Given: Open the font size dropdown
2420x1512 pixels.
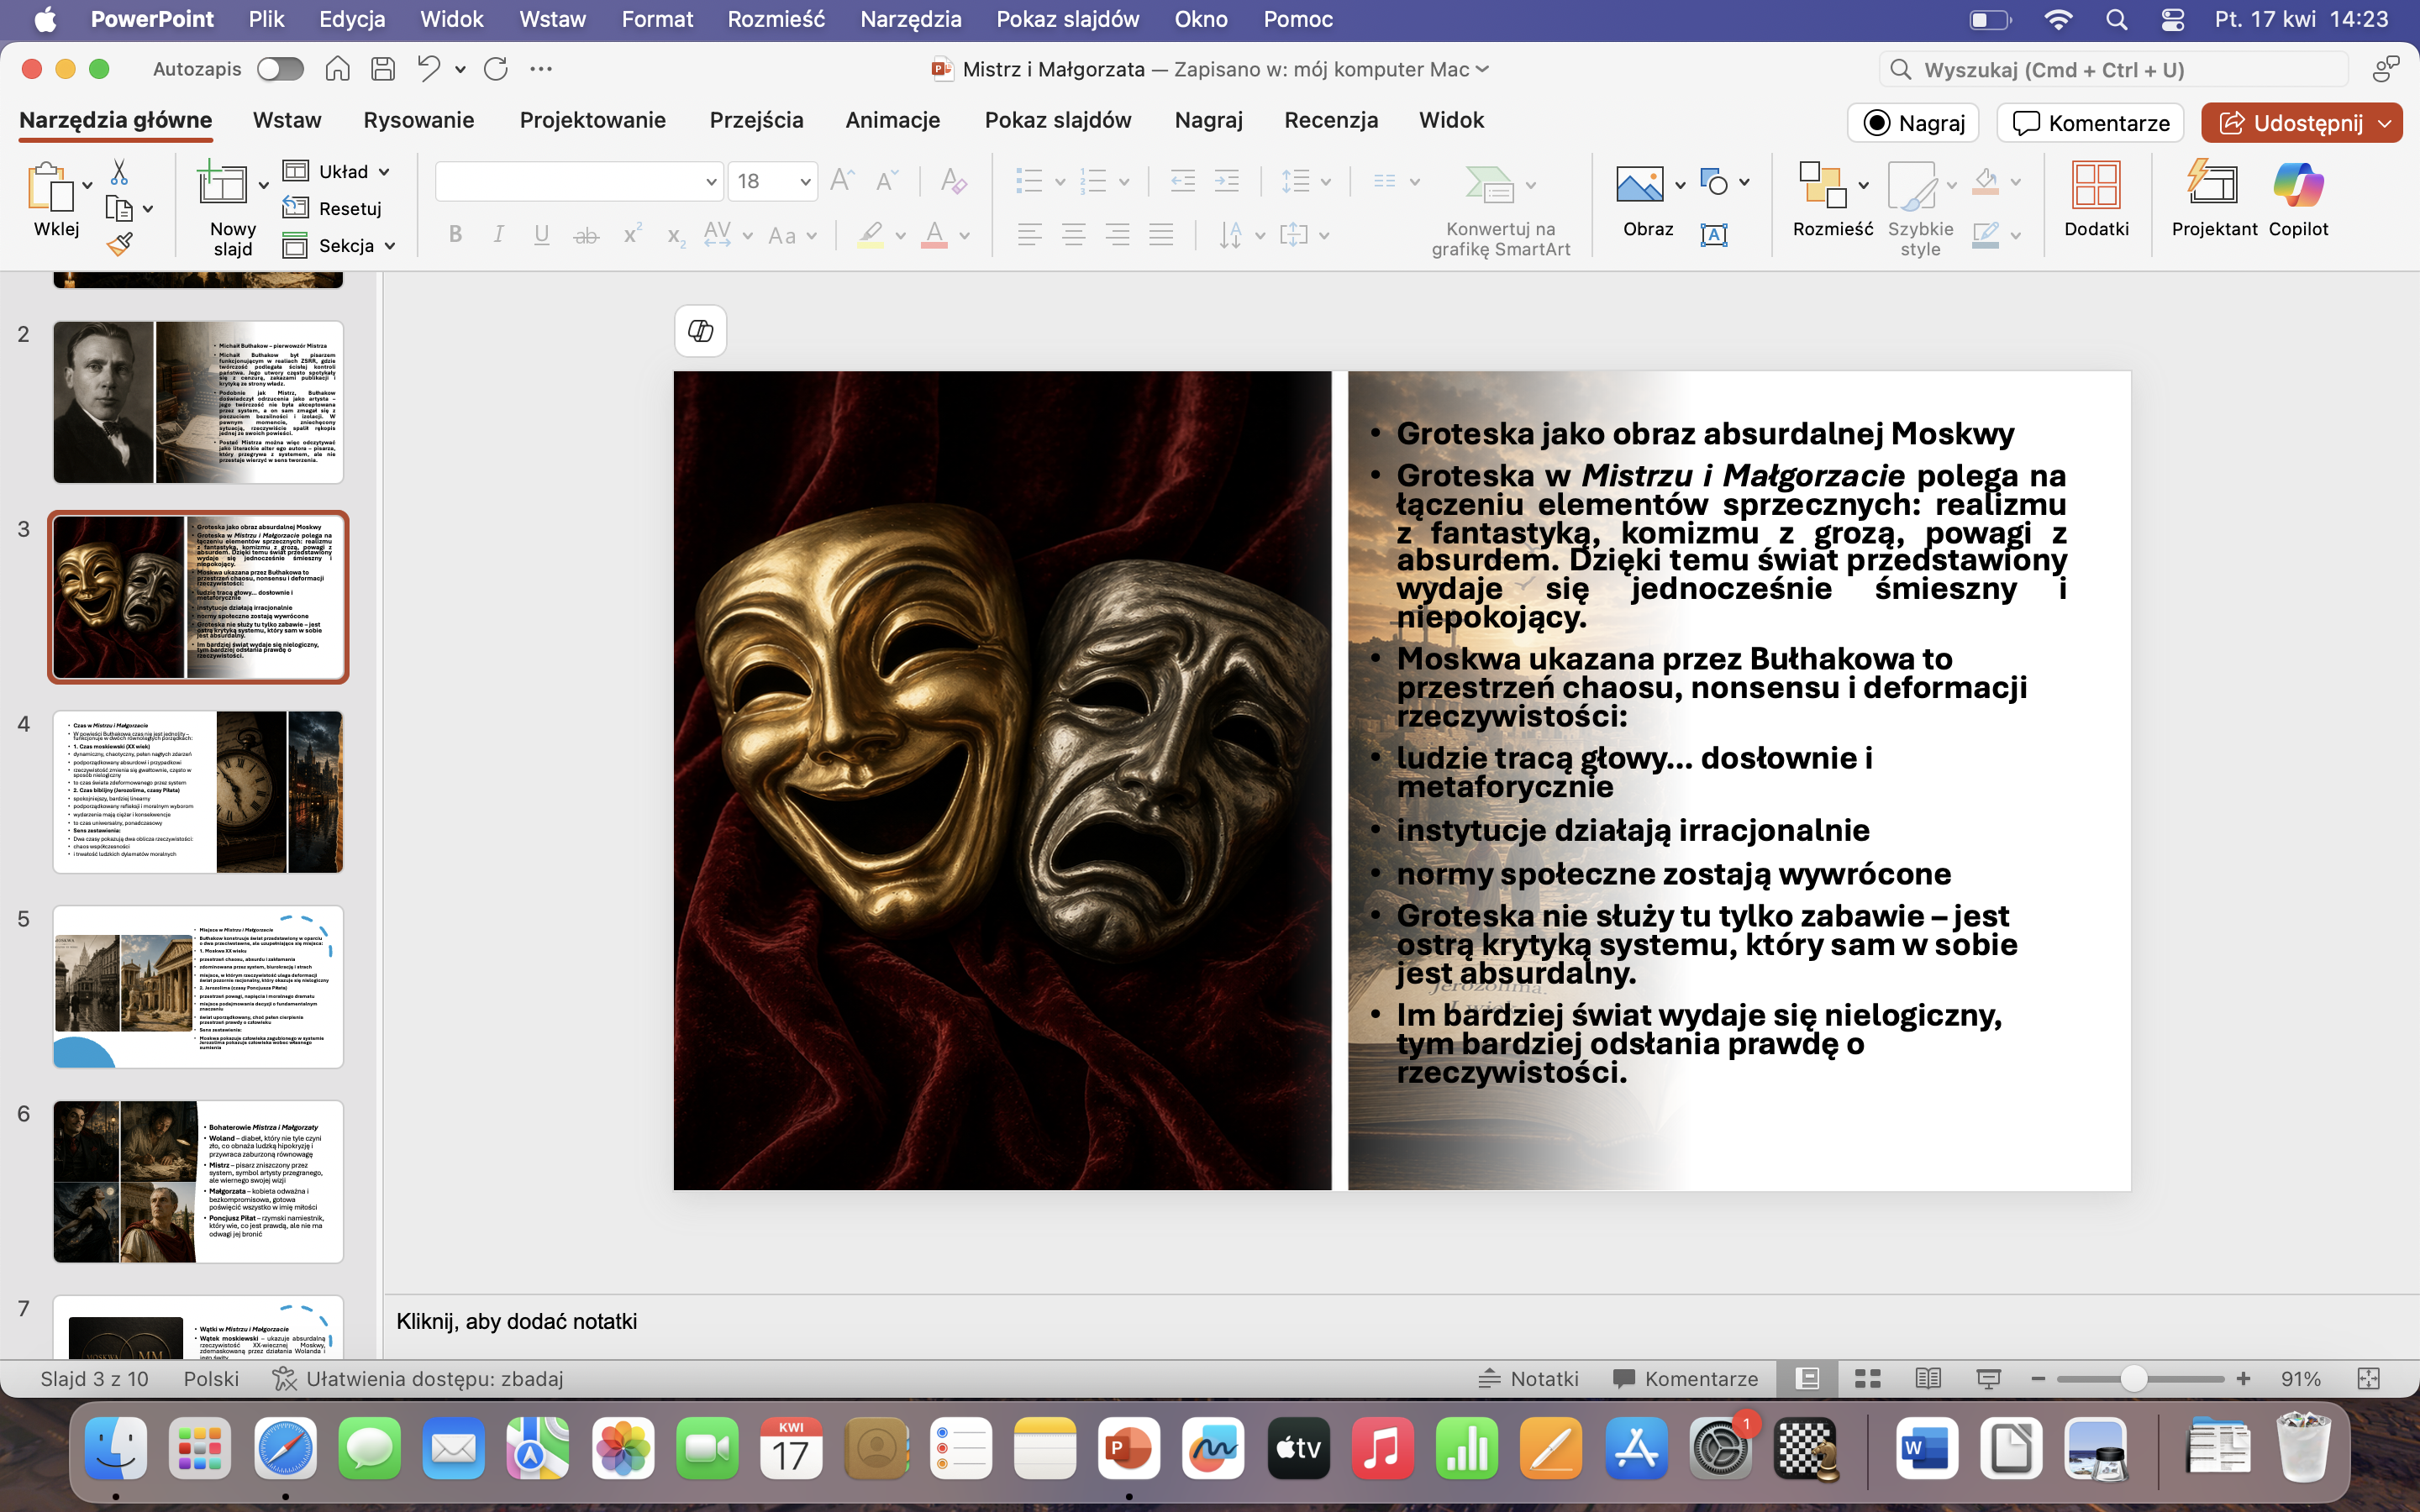Looking at the screenshot, I should [x=805, y=182].
